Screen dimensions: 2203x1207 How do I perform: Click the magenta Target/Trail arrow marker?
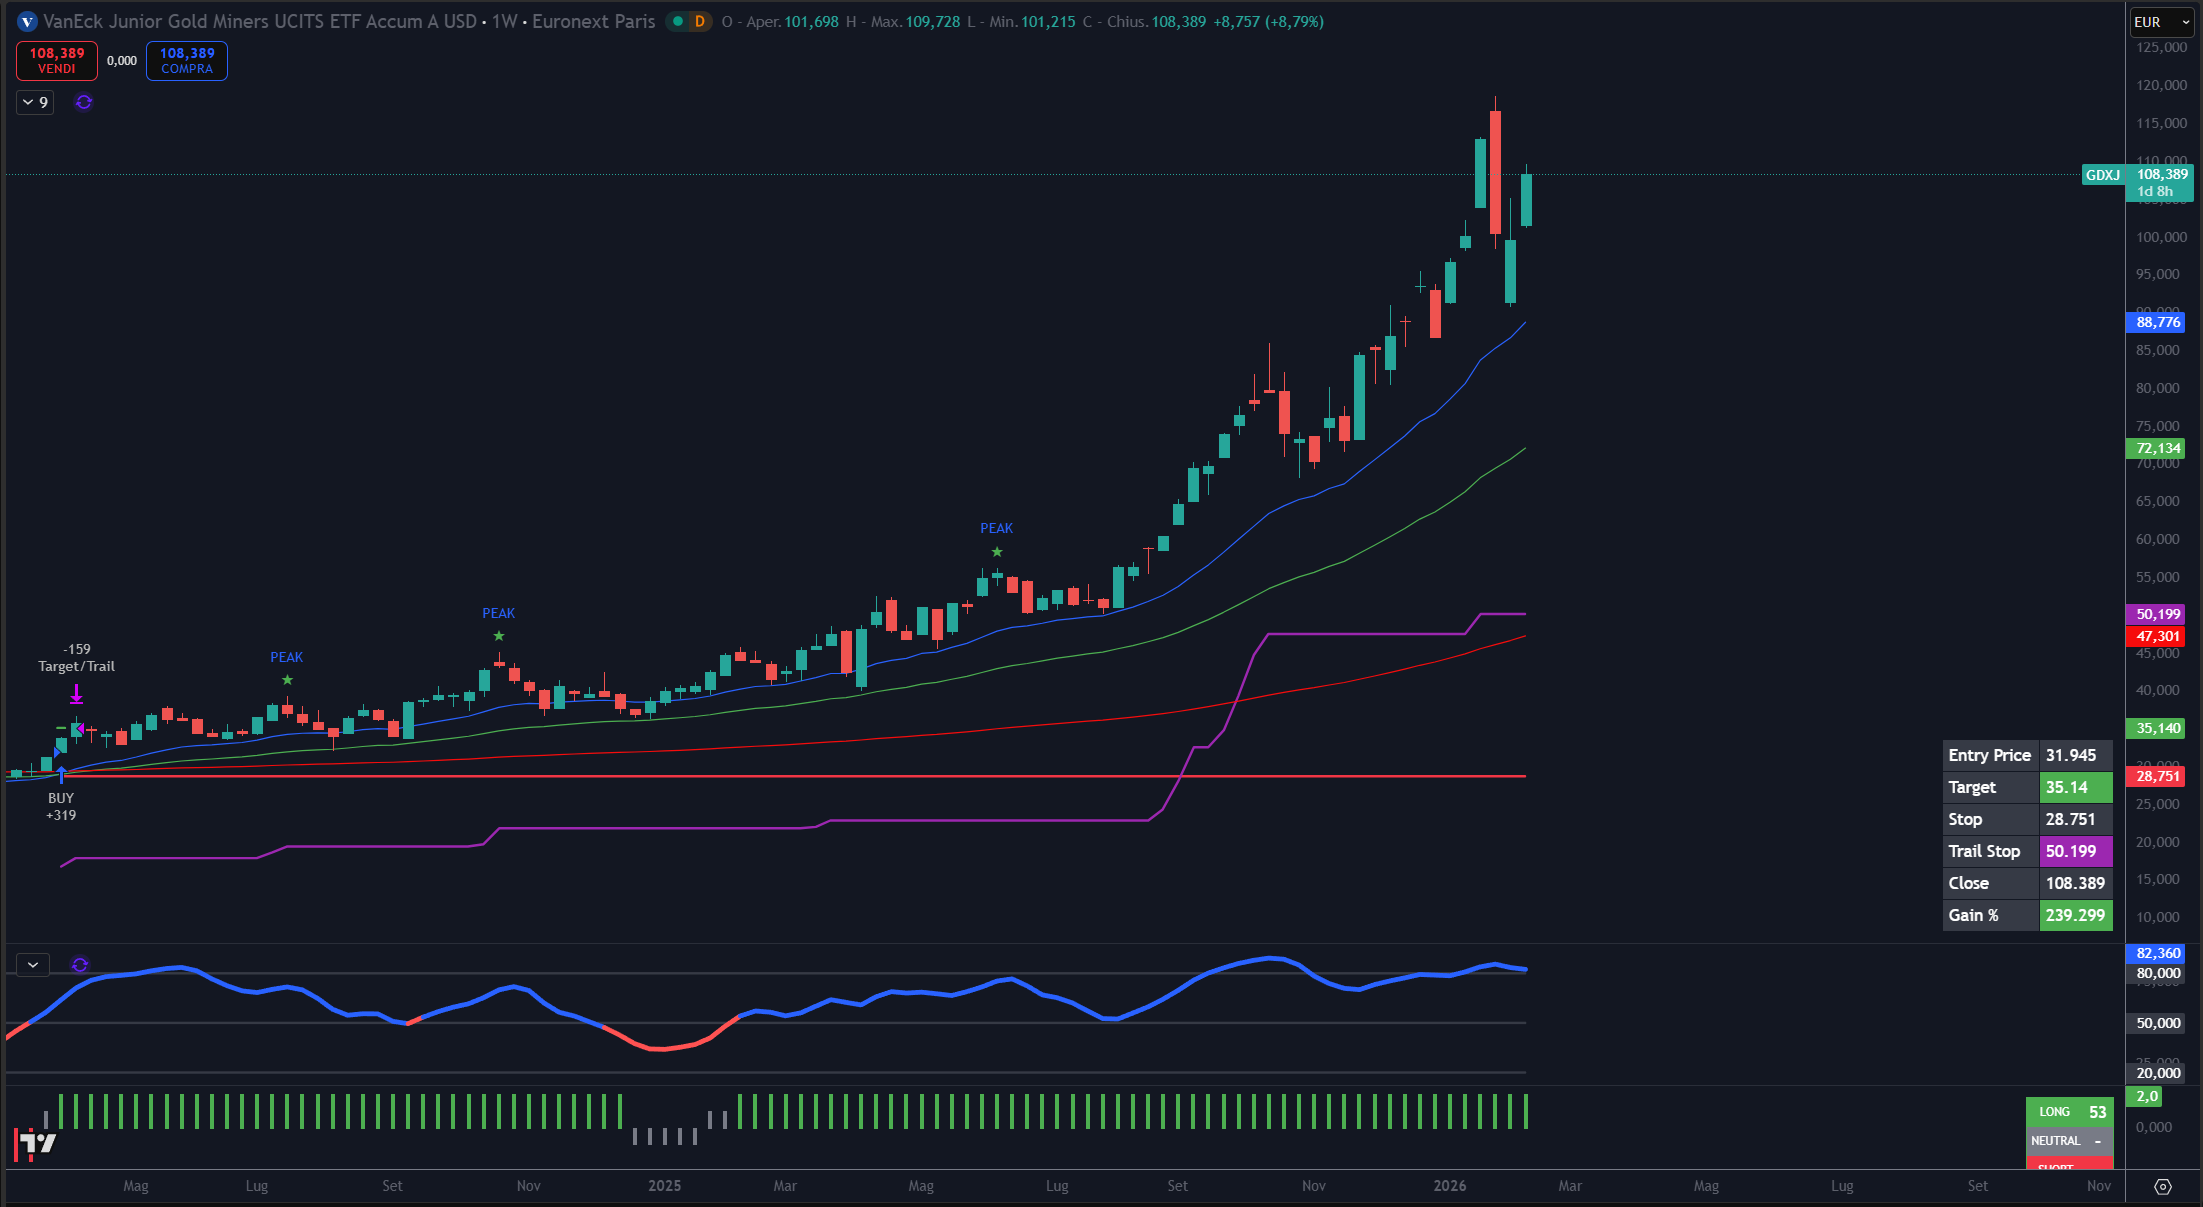click(77, 693)
